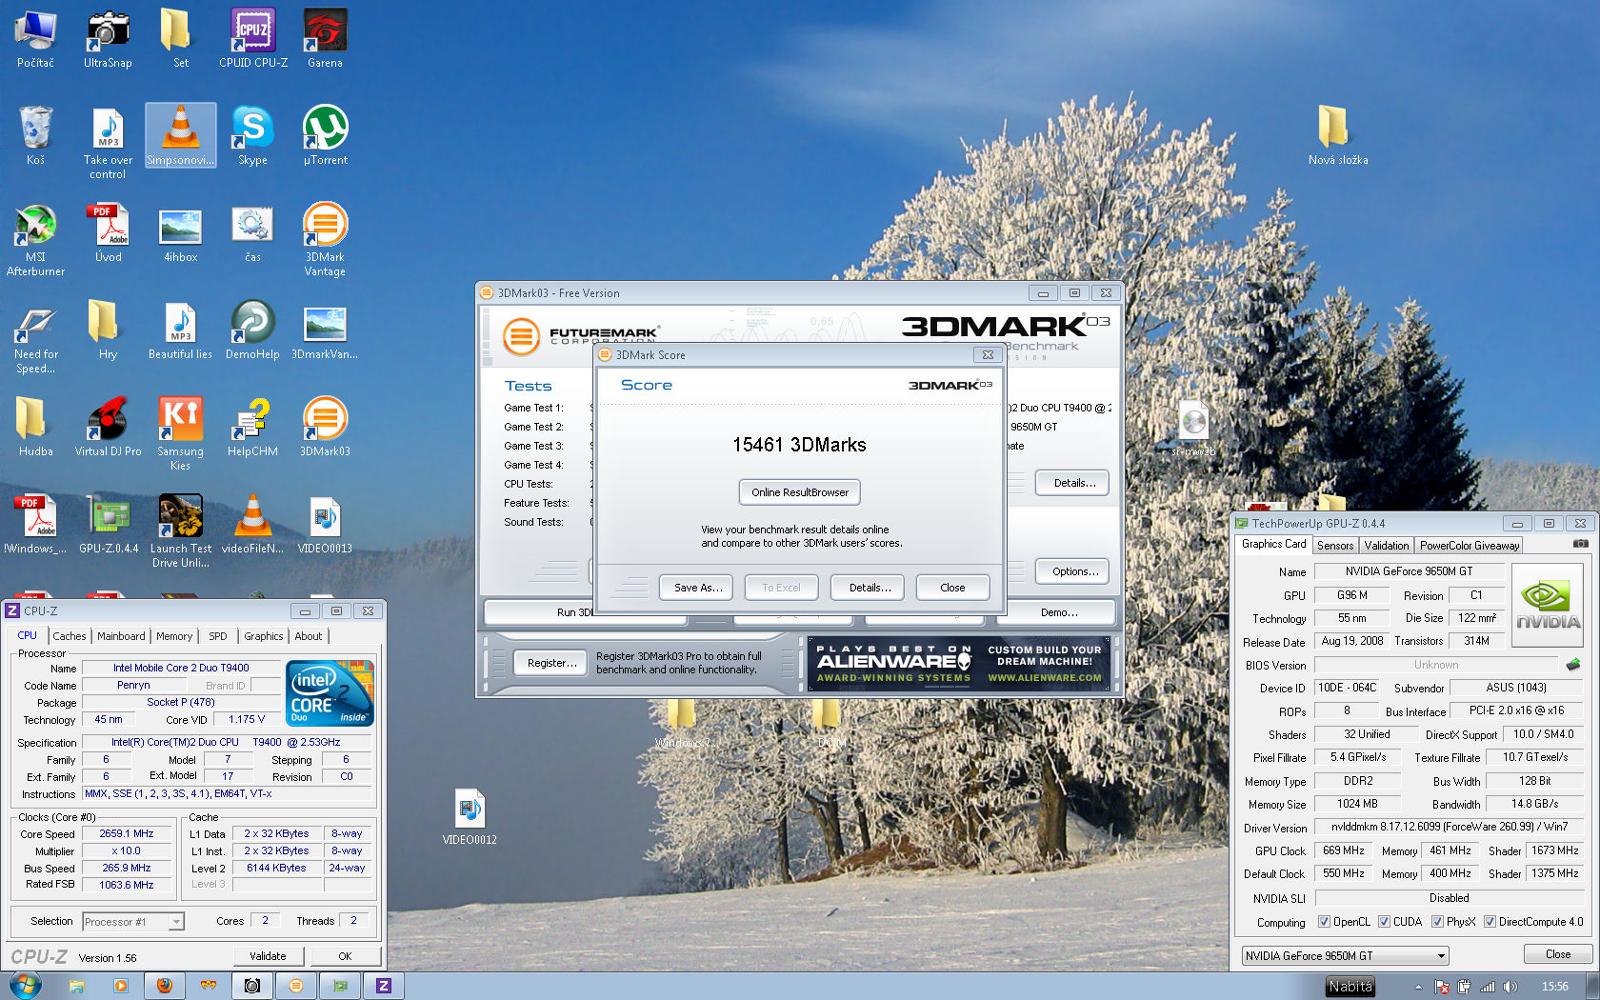Open the PowerColor Giveaway tab
Viewport: 1600px width, 1000px height.
pyautogui.click(x=1469, y=545)
